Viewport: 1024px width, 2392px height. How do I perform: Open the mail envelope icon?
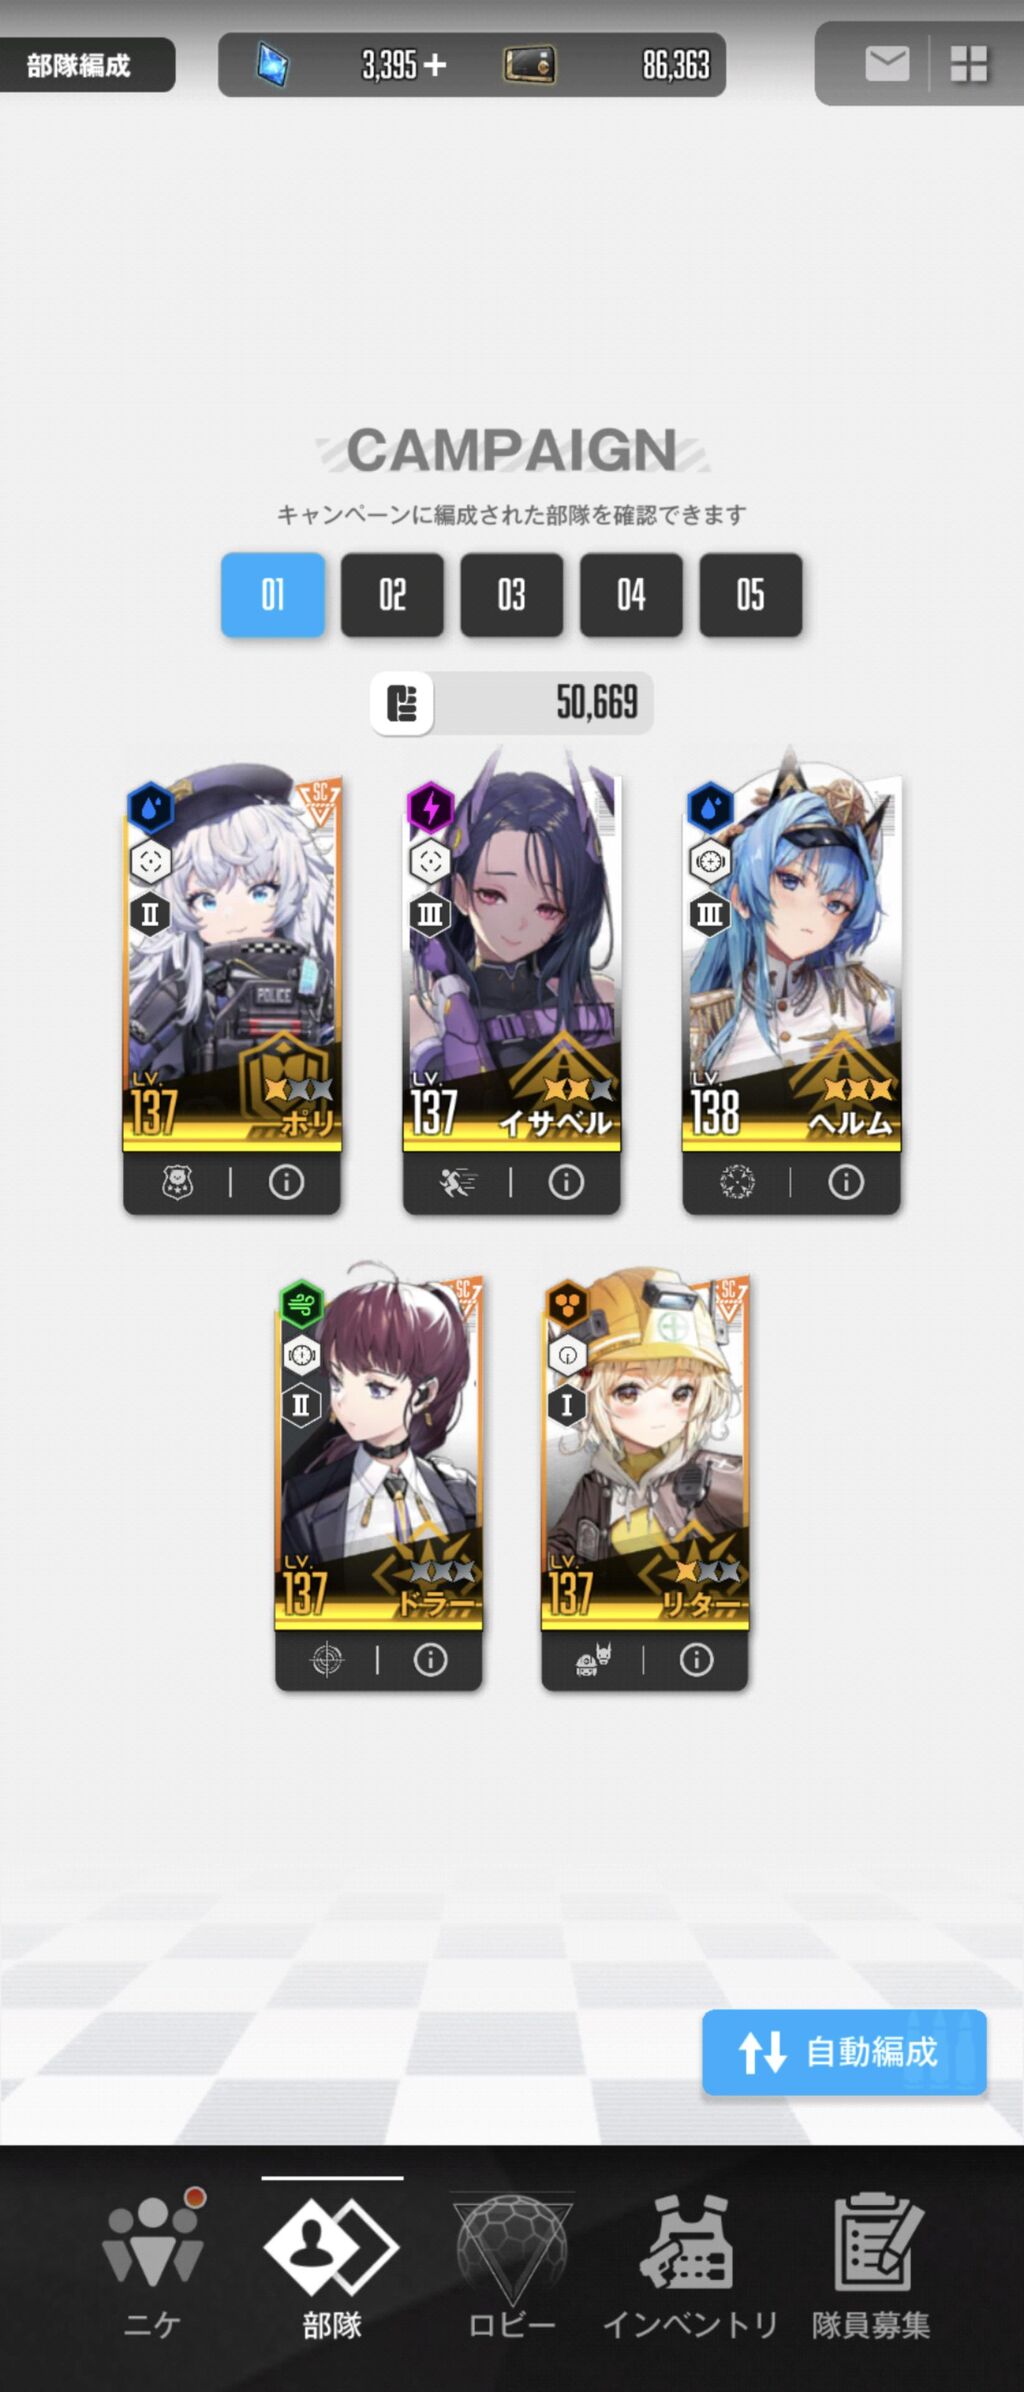tap(886, 65)
